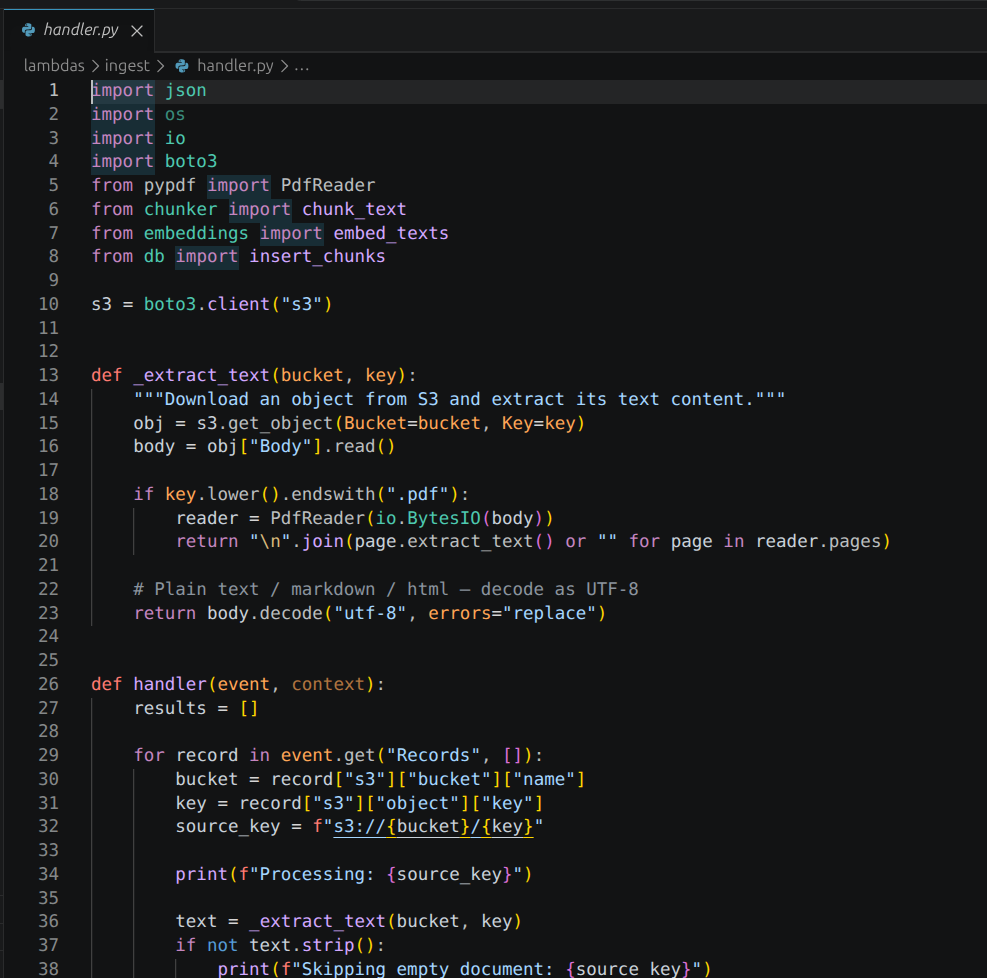
Task: Click the chevron after lambdas breadcrumb
Action: pos(95,66)
